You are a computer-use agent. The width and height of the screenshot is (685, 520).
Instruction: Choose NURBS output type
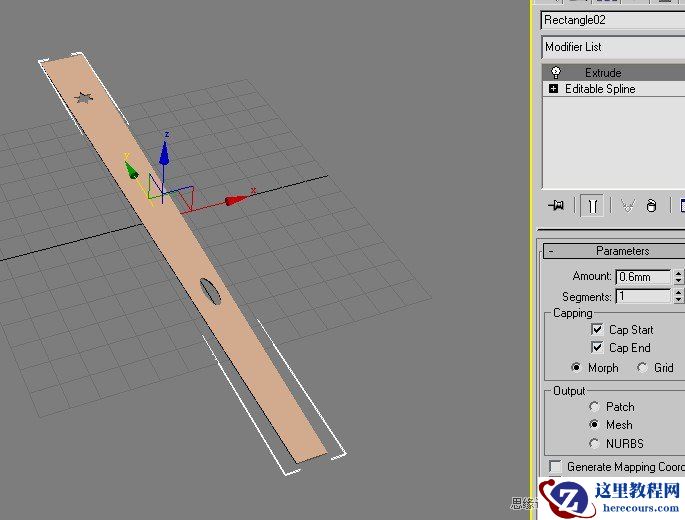594,444
